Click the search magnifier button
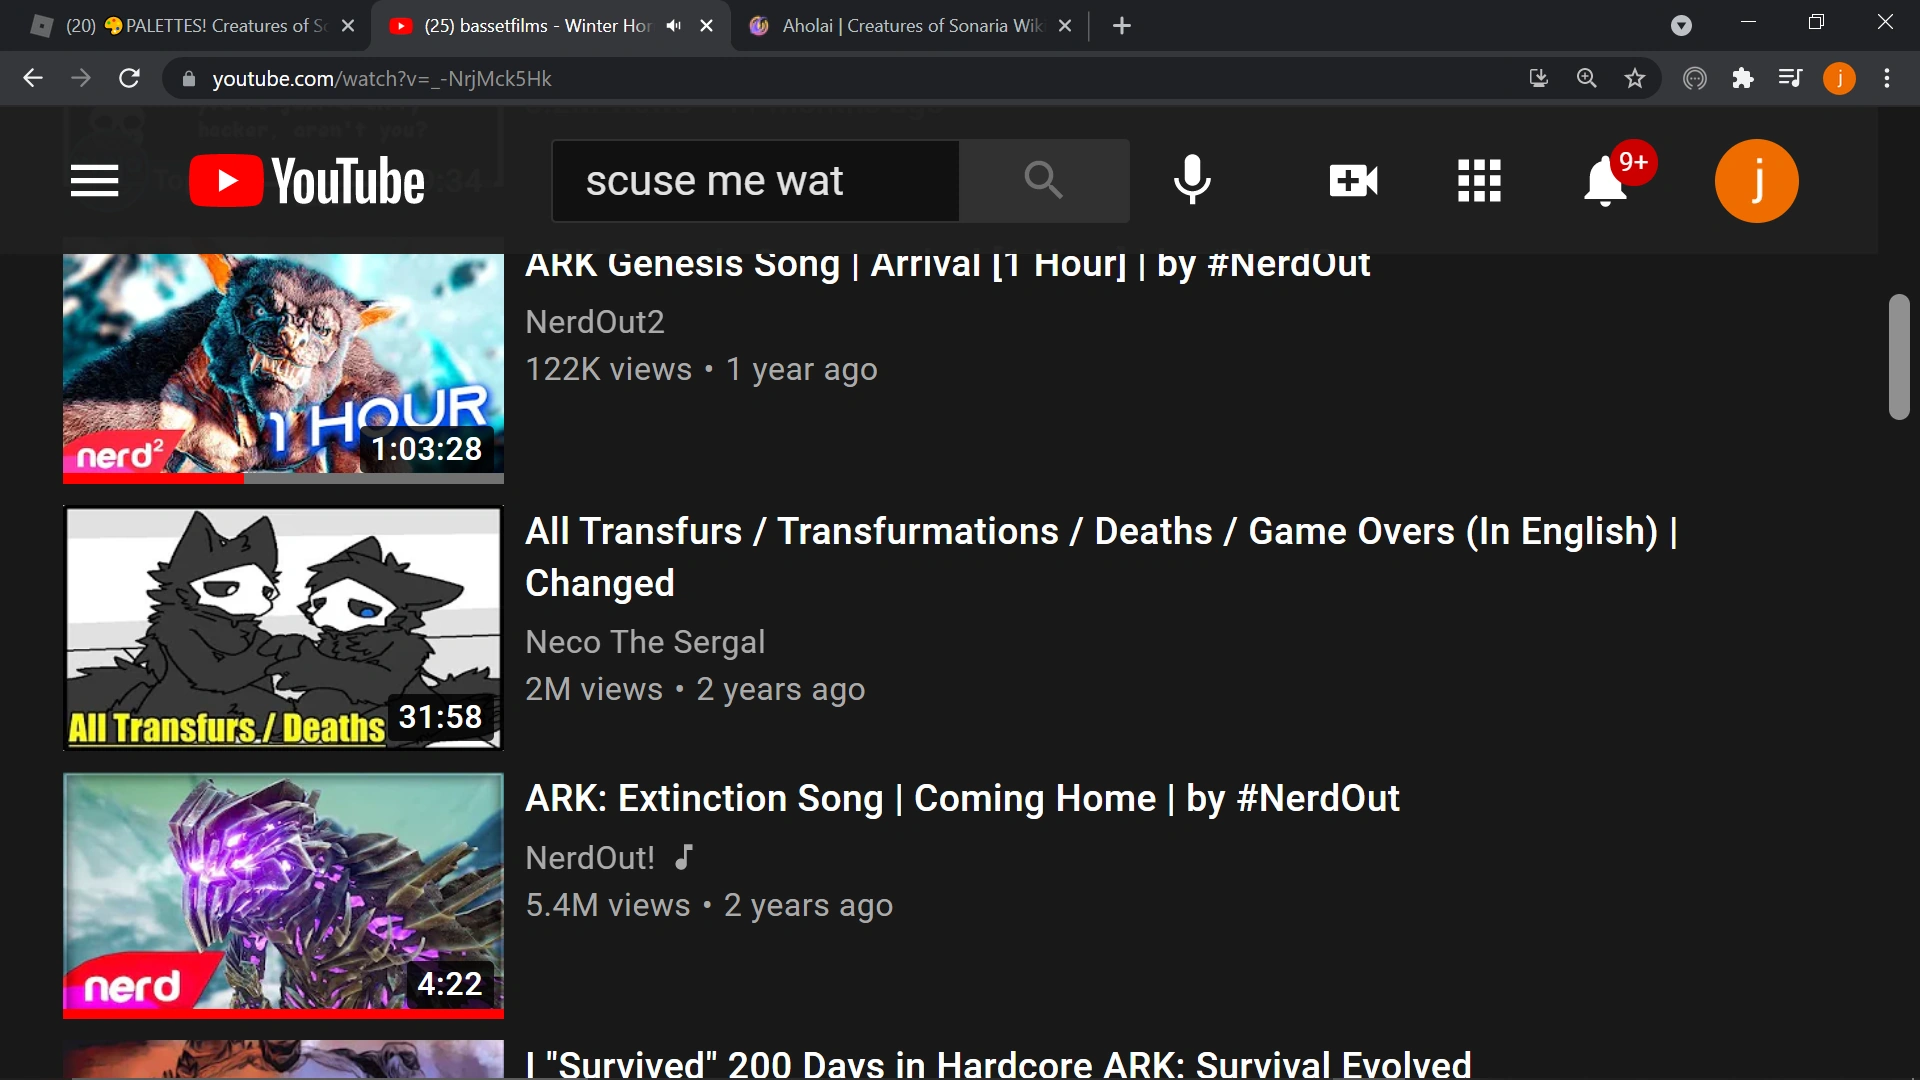This screenshot has width=1920, height=1080. coord(1043,181)
